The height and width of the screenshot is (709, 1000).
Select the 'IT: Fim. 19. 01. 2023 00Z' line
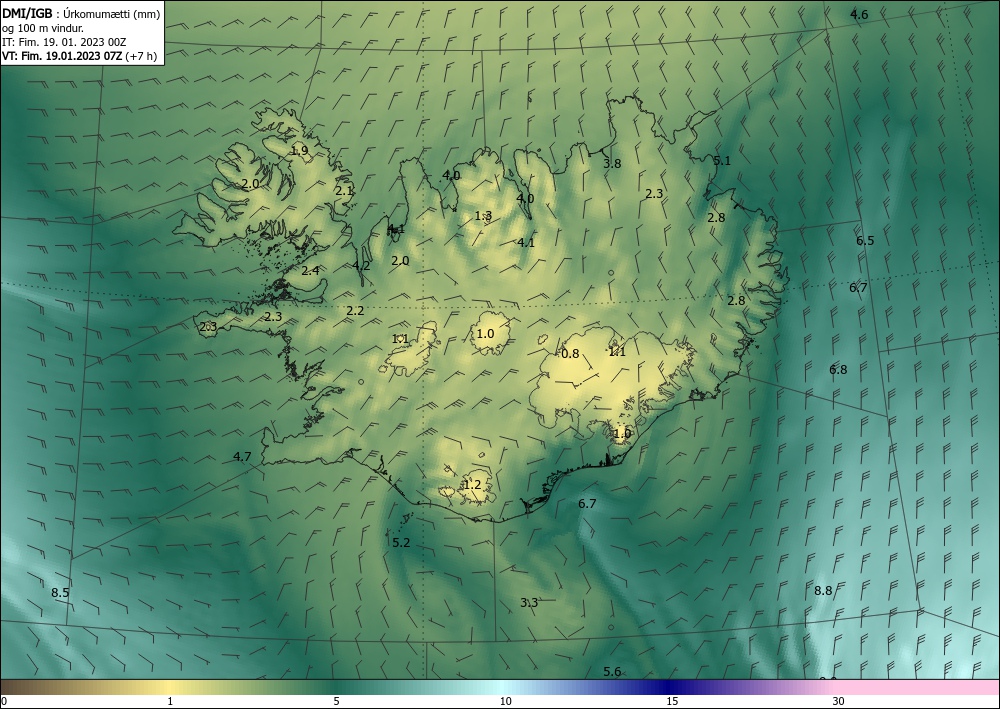coord(64,42)
